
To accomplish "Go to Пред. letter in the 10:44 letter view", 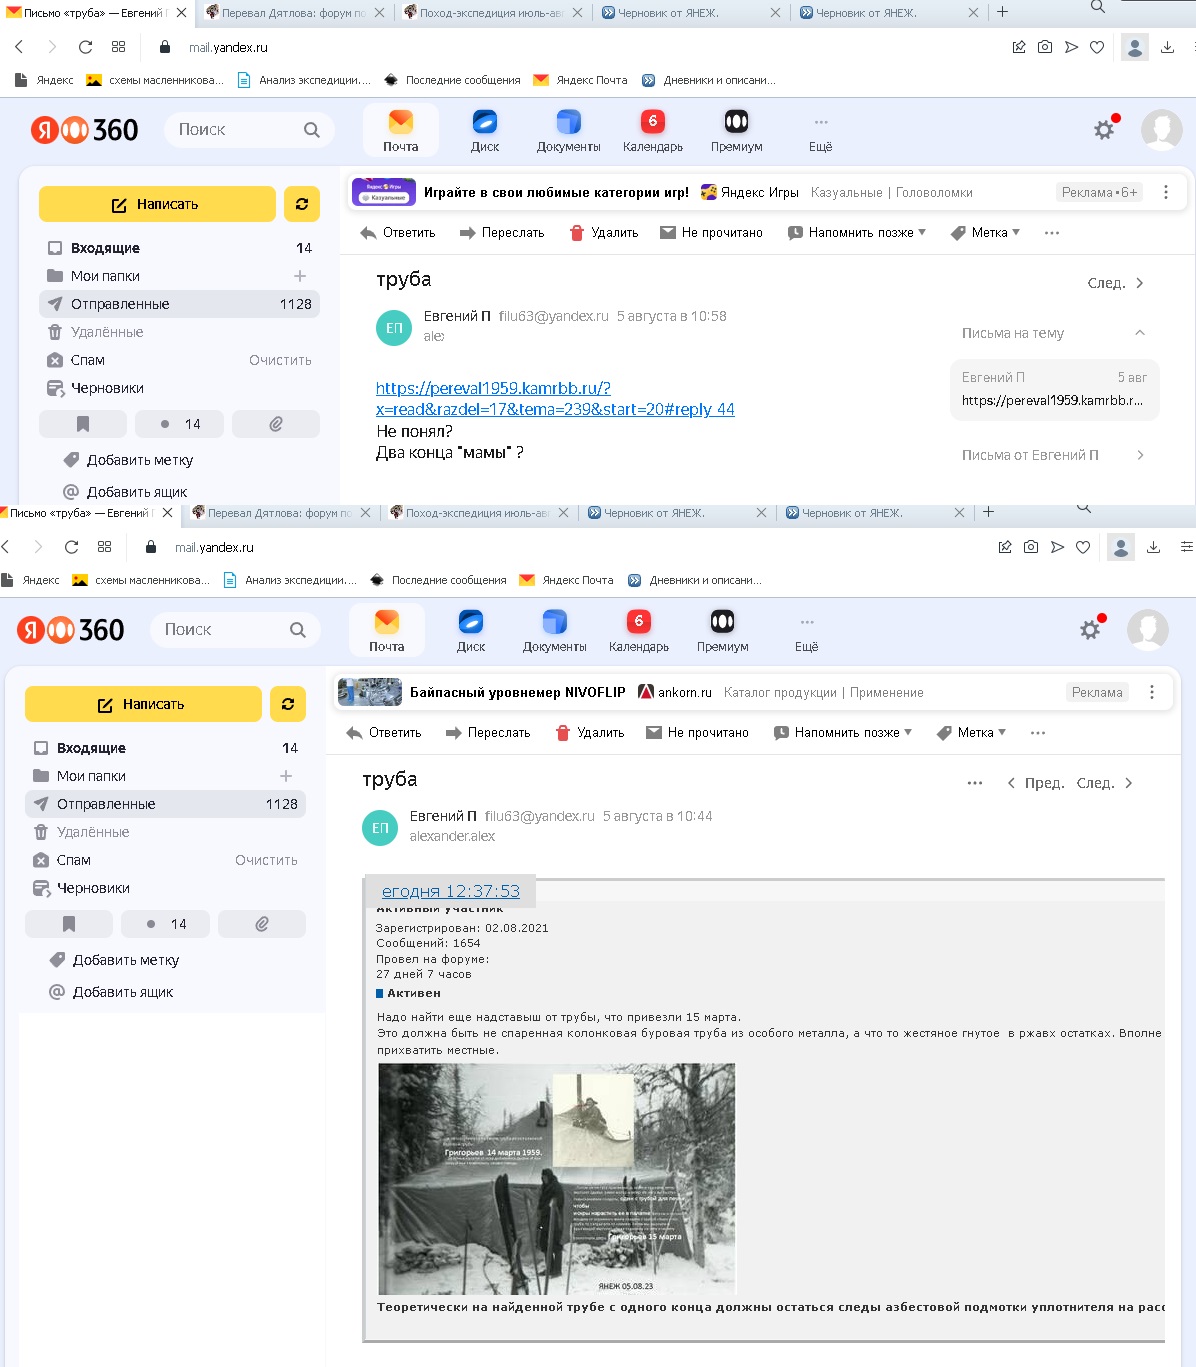I will pos(1036,783).
